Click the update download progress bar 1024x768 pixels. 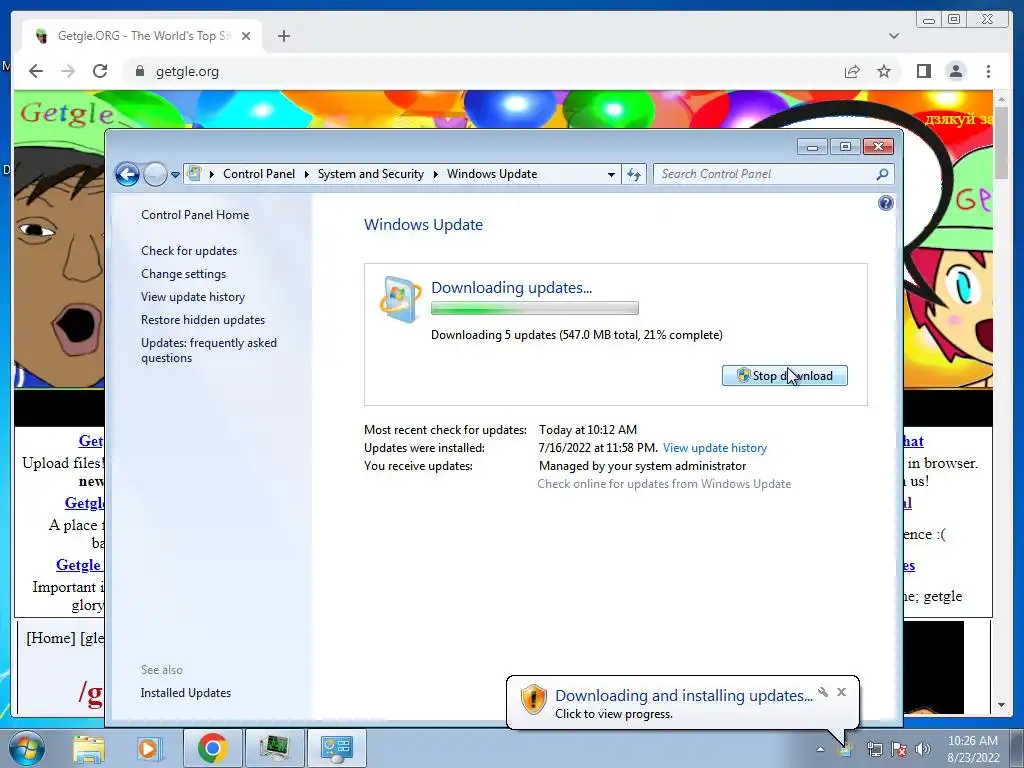535,308
